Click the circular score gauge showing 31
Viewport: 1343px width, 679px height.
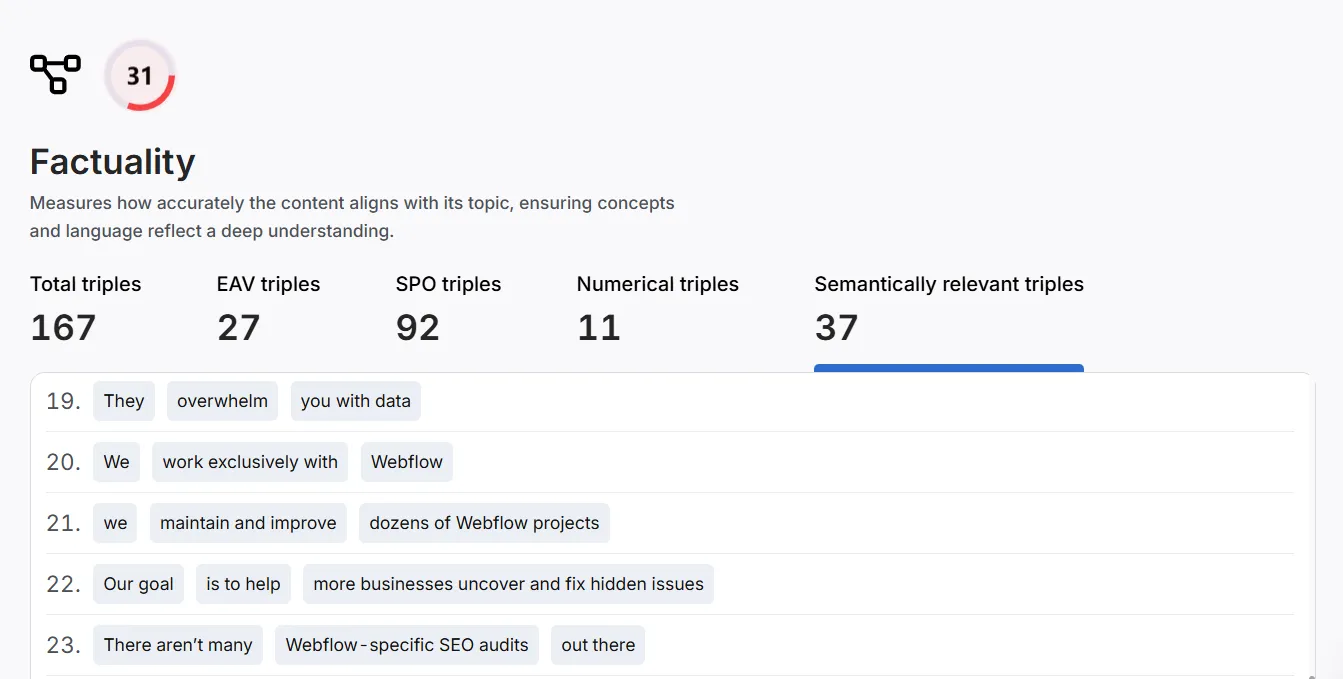coord(140,75)
